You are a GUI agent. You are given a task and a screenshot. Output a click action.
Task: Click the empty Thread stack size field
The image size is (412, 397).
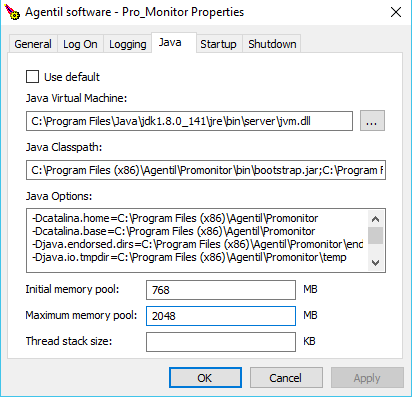point(221,342)
